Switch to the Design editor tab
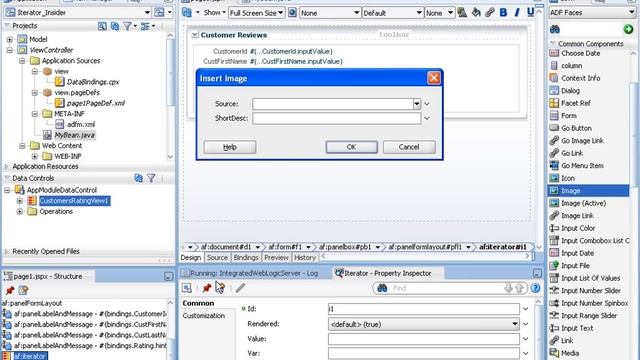 pos(191,258)
